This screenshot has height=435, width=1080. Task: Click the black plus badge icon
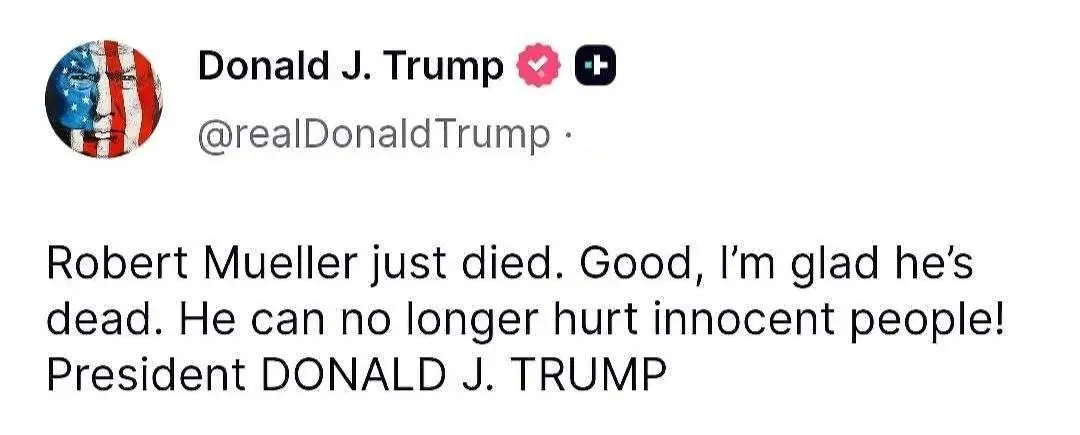pyautogui.click(x=592, y=67)
